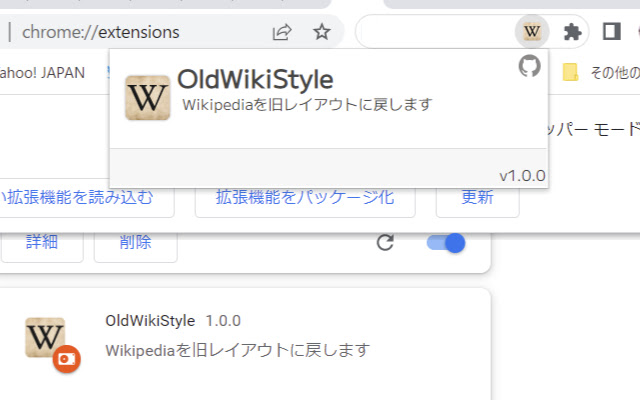This screenshot has height=400, width=640.
Task: Click the orange unpacked-extension badge icon
Action: pos(66,358)
